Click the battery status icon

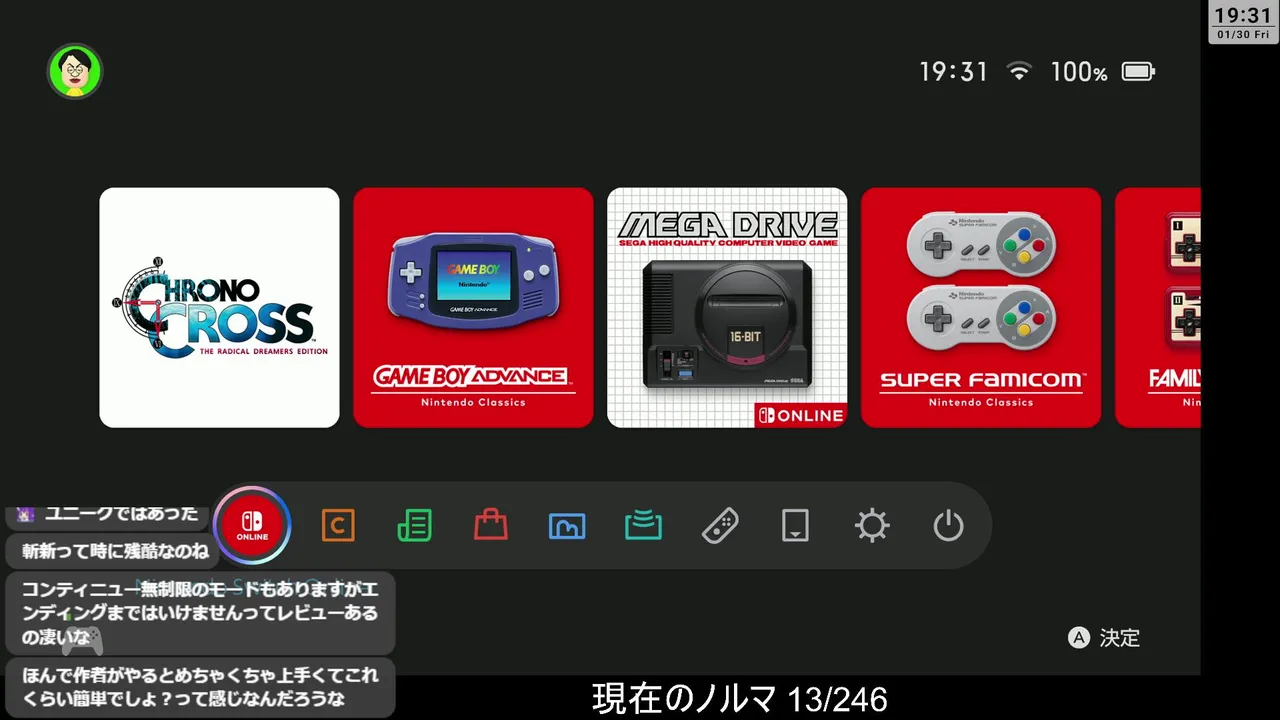[1138, 72]
